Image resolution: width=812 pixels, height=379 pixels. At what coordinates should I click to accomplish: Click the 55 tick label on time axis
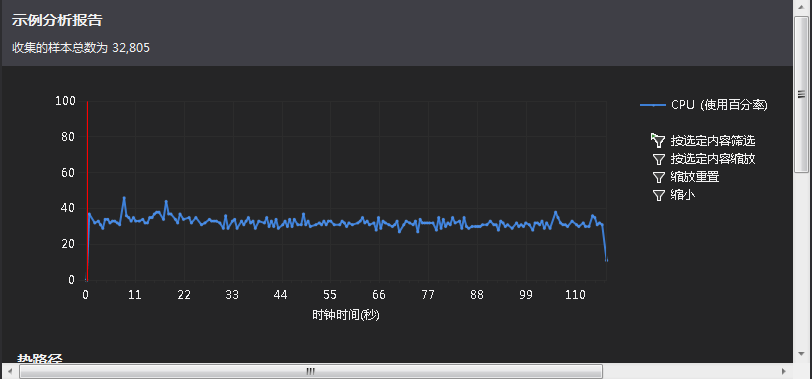pos(330,295)
